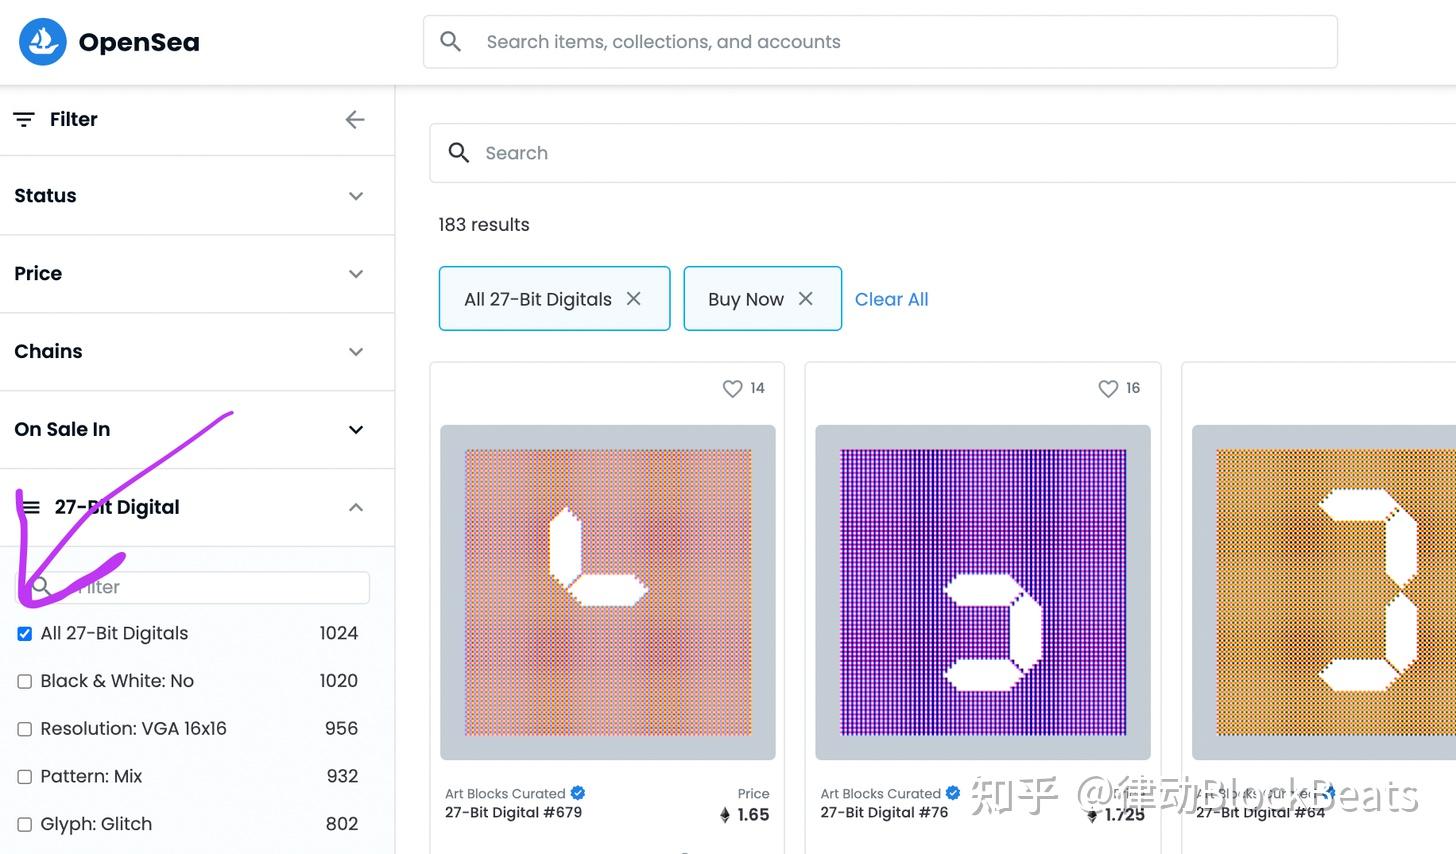Click the magnifier icon in the results search bar
Screen dimensions: 1456x854
coord(459,153)
